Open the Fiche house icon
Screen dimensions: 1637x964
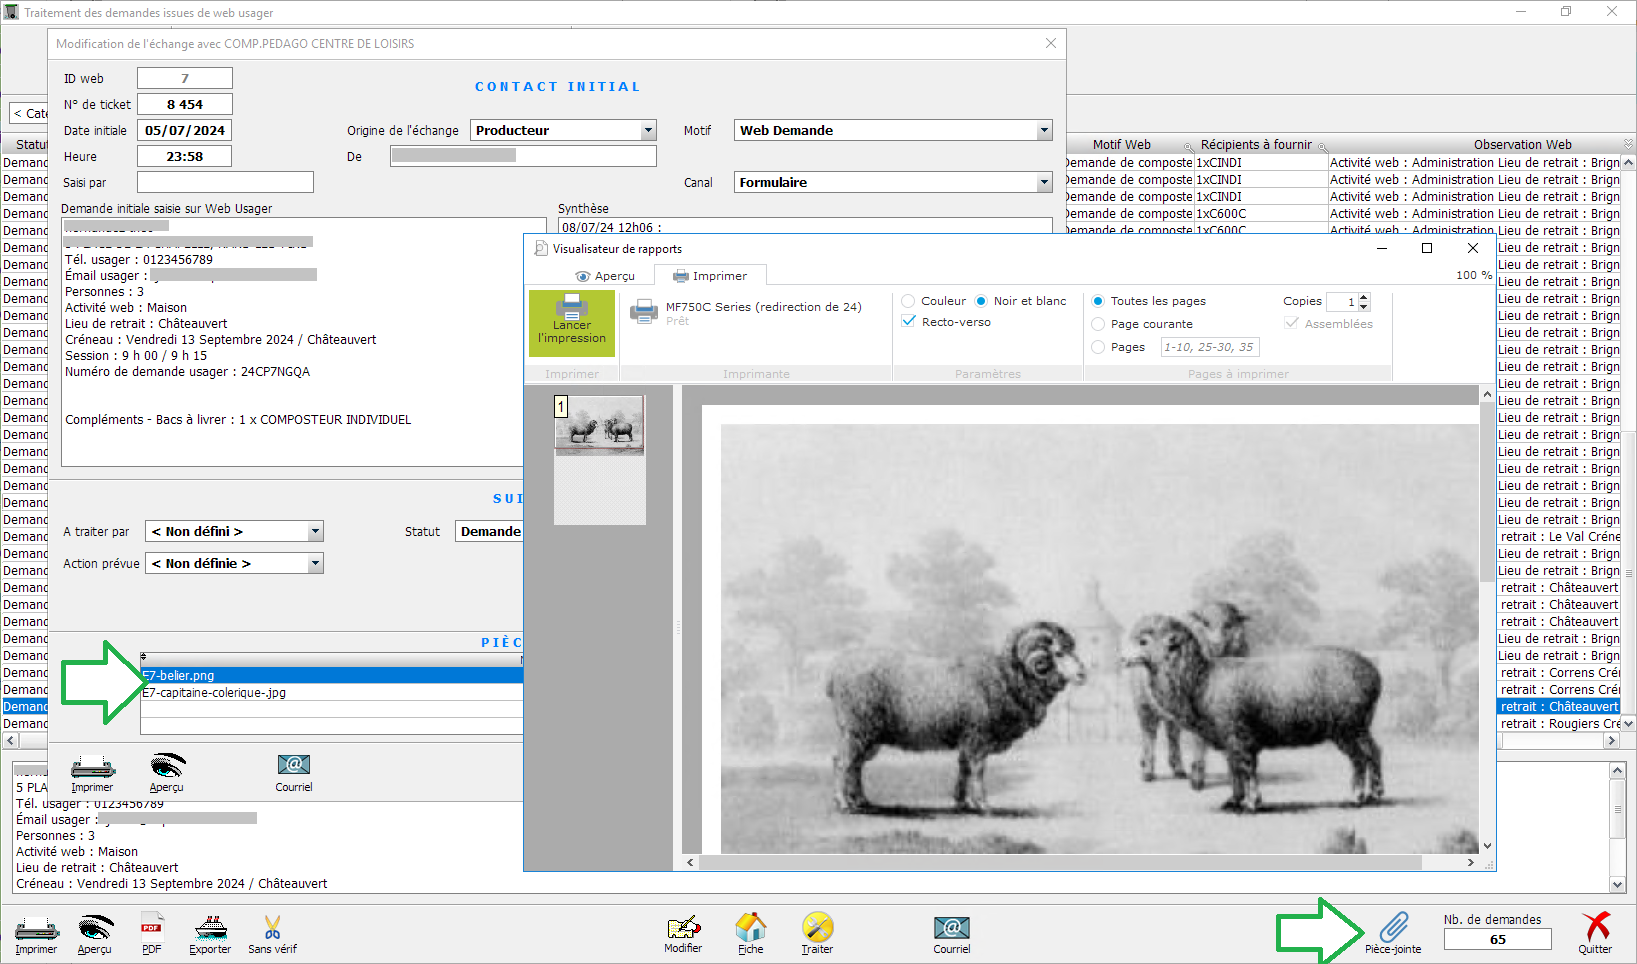click(750, 931)
